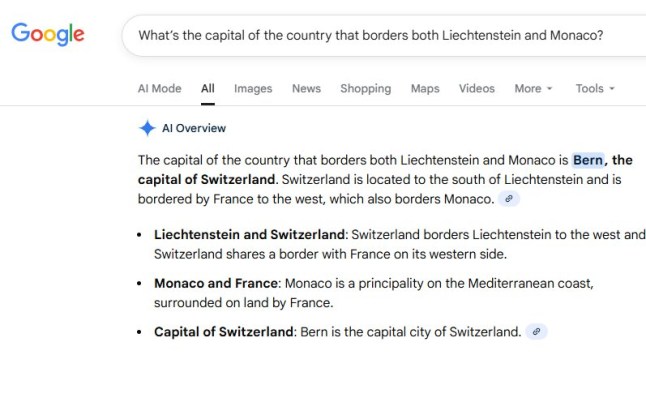The height and width of the screenshot is (402, 646).
Task: Select the All results tab
Action: [x=207, y=88]
